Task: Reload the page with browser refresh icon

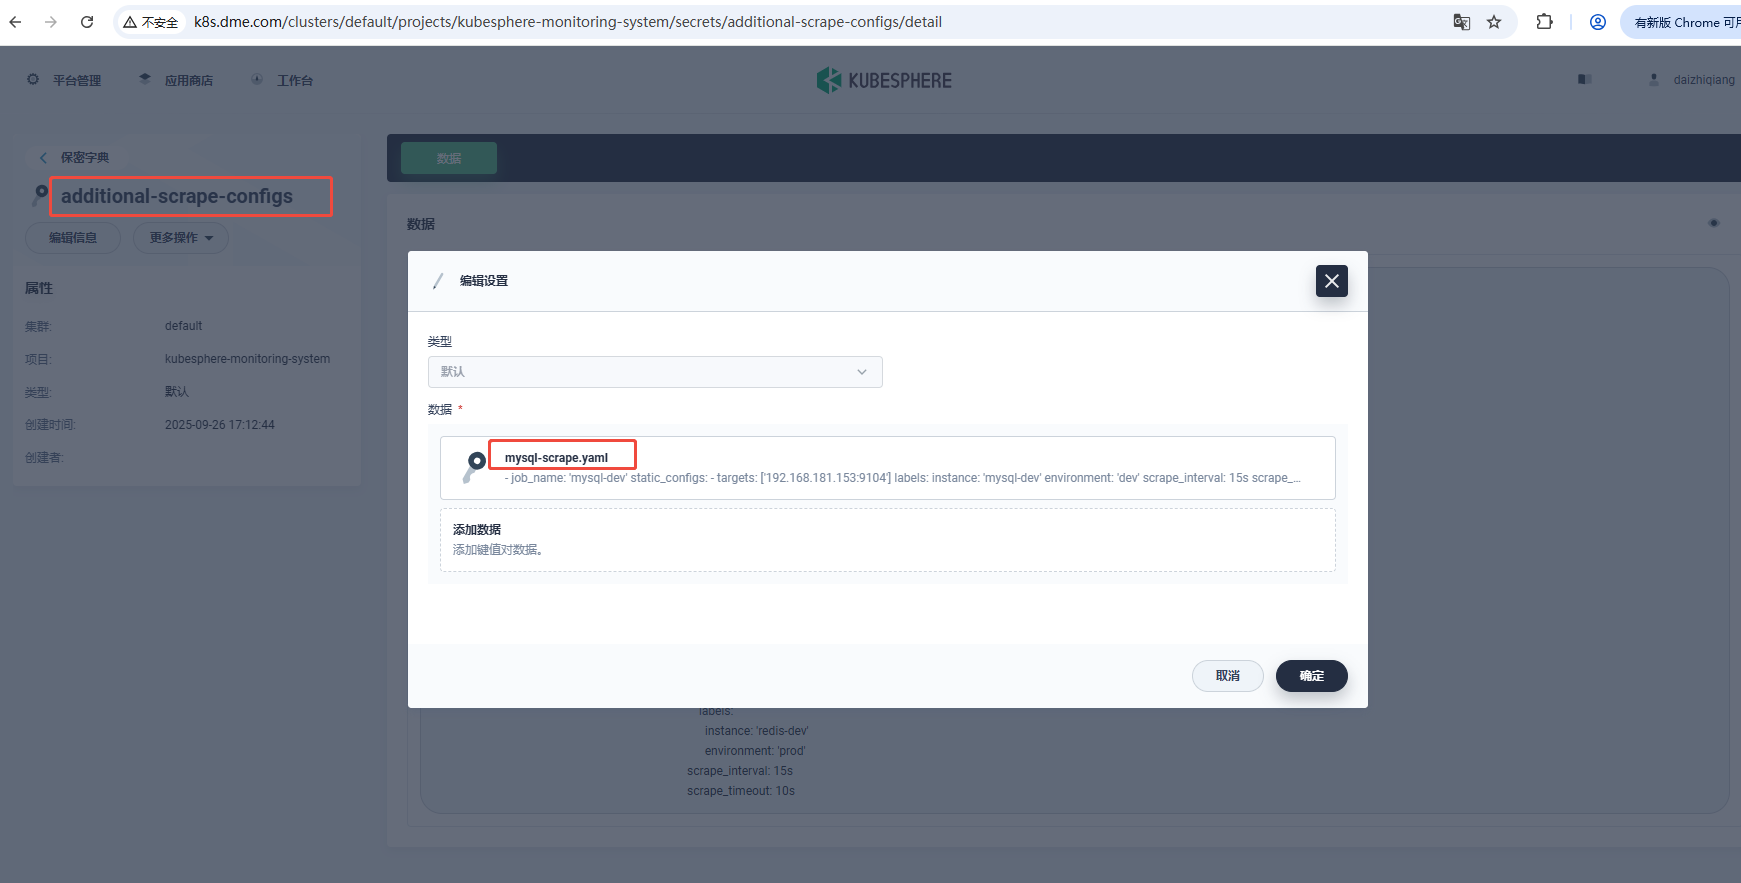Action: [x=87, y=22]
